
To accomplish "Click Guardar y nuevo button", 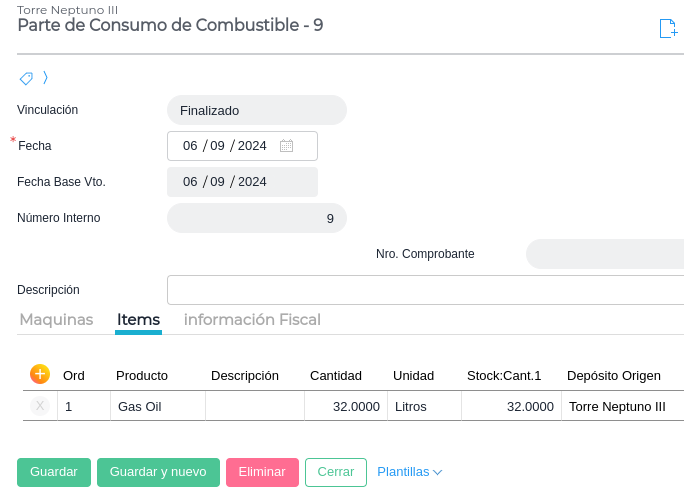I will 158,472.
